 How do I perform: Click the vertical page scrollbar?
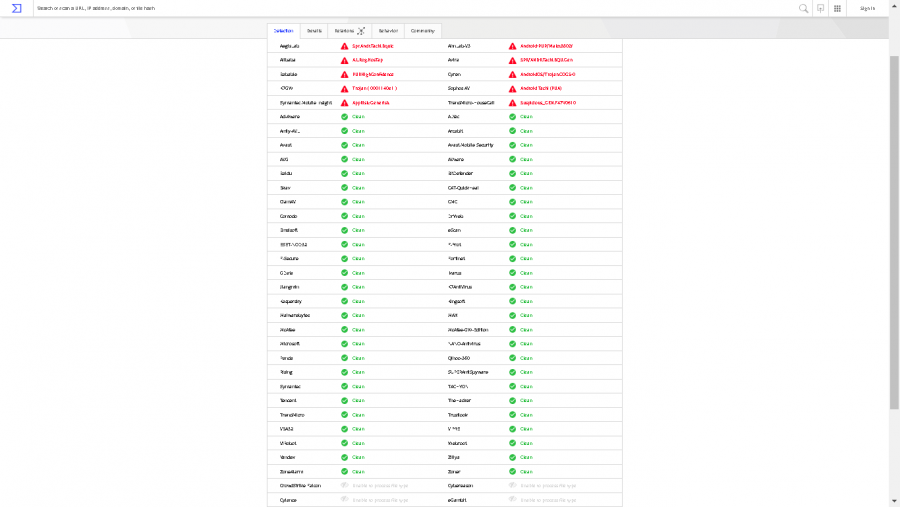click(x=894, y=230)
